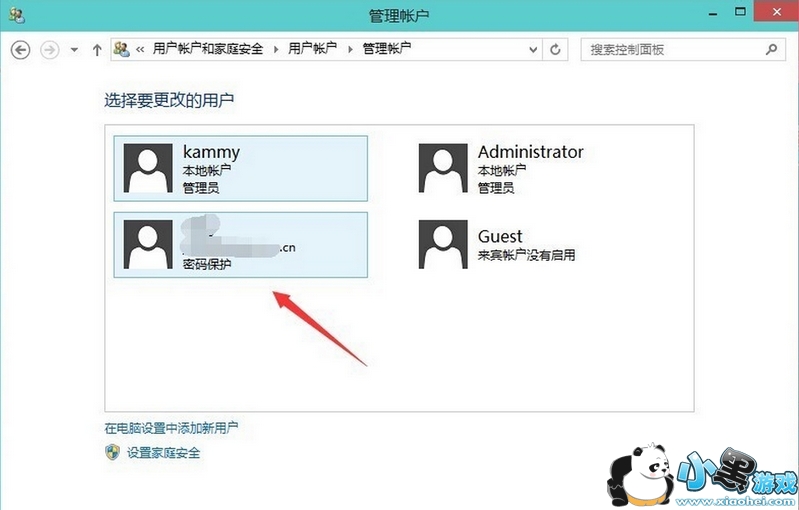
Task: Close the 管理帐户 window
Action: point(776,12)
